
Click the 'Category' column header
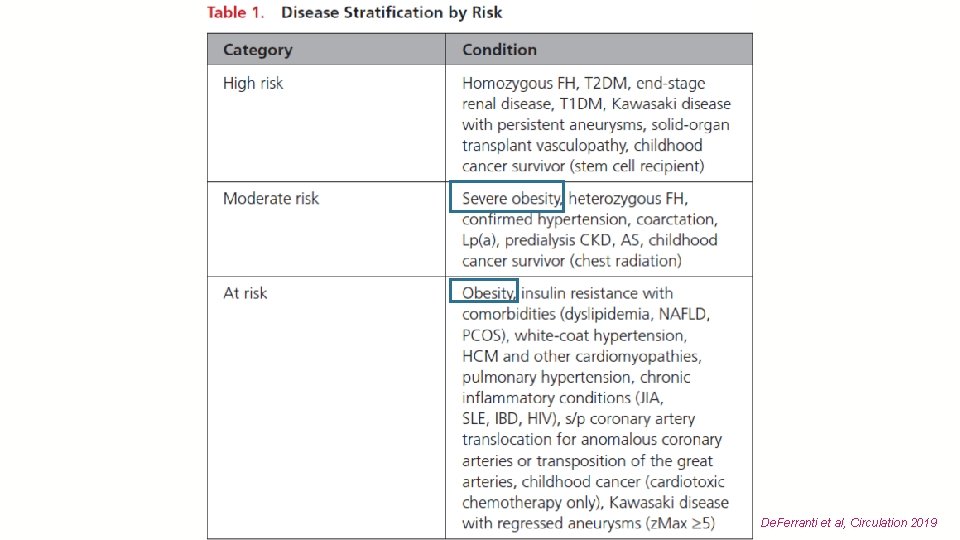(x=326, y=50)
